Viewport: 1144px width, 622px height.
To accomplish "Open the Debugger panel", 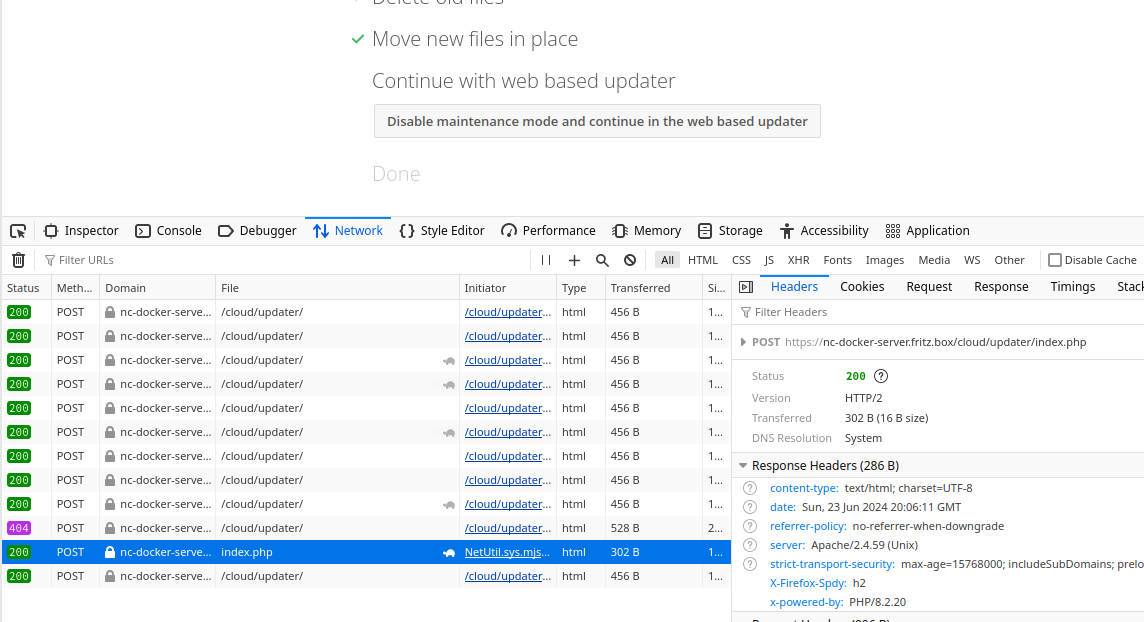I will pos(258,231).
